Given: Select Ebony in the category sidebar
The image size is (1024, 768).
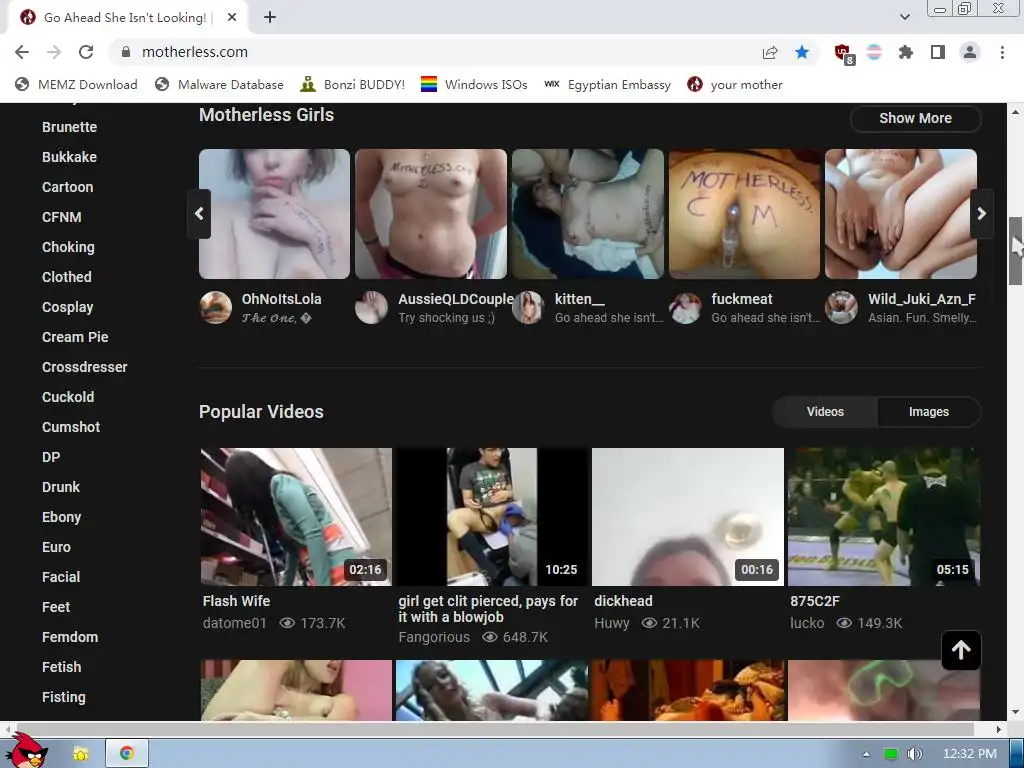Looking at the screenshot, I should pos(61,517).
